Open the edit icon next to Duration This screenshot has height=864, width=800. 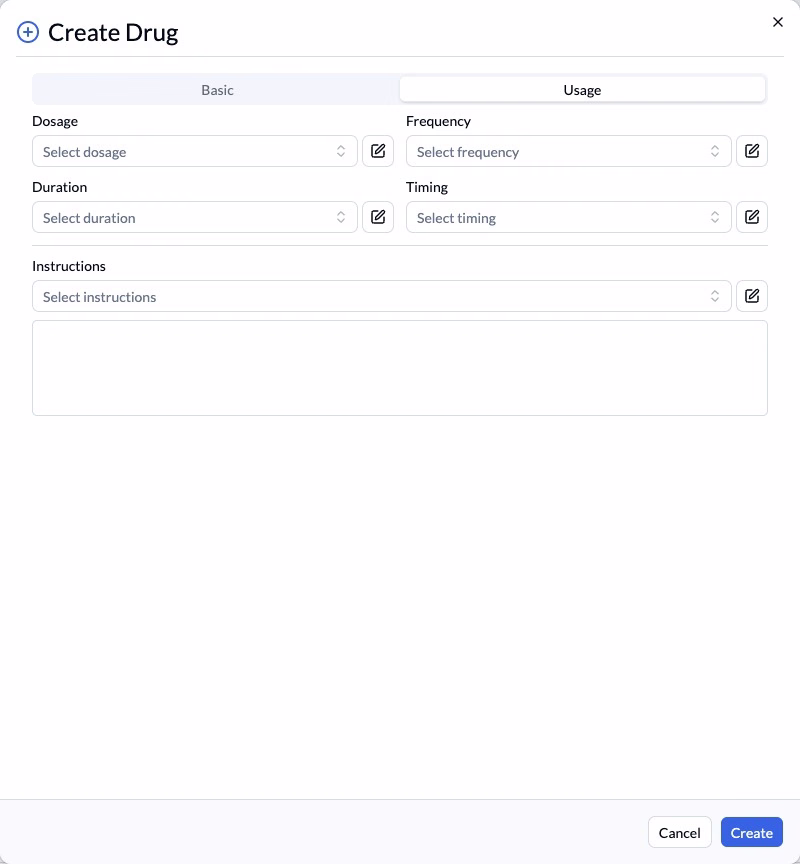click(378, 217)
